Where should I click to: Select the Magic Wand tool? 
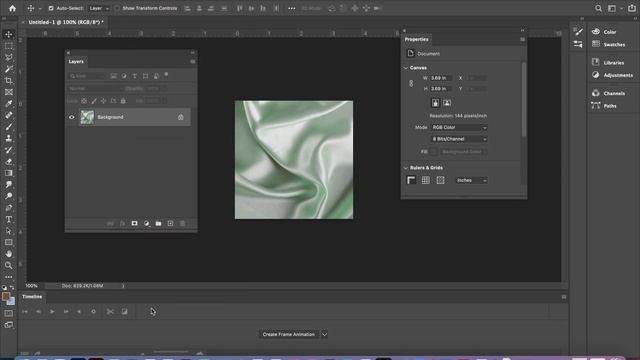pyautogui.click(x=9, y=69)
